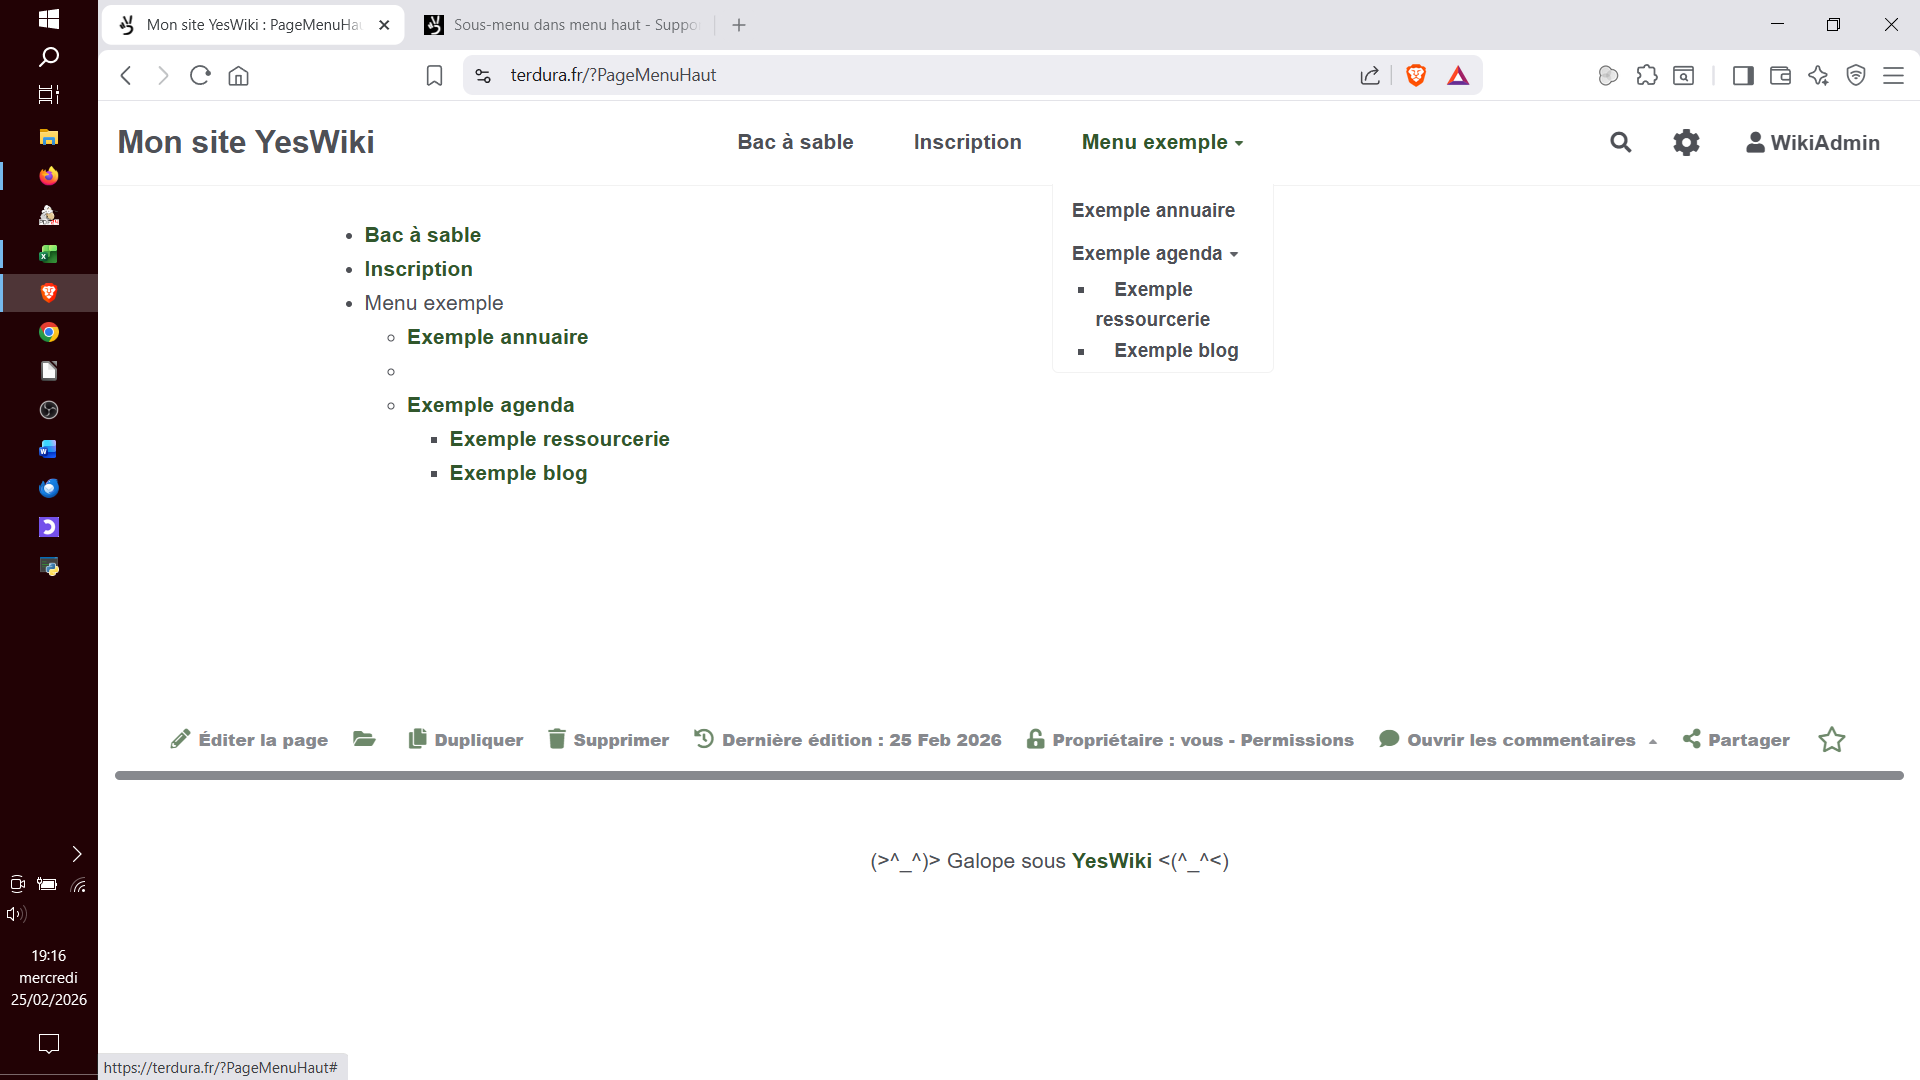Viewport: 1920px width, 1080px height.
Task: Click the Brave Shields lion icon
Action: (x=1415, y=75)
